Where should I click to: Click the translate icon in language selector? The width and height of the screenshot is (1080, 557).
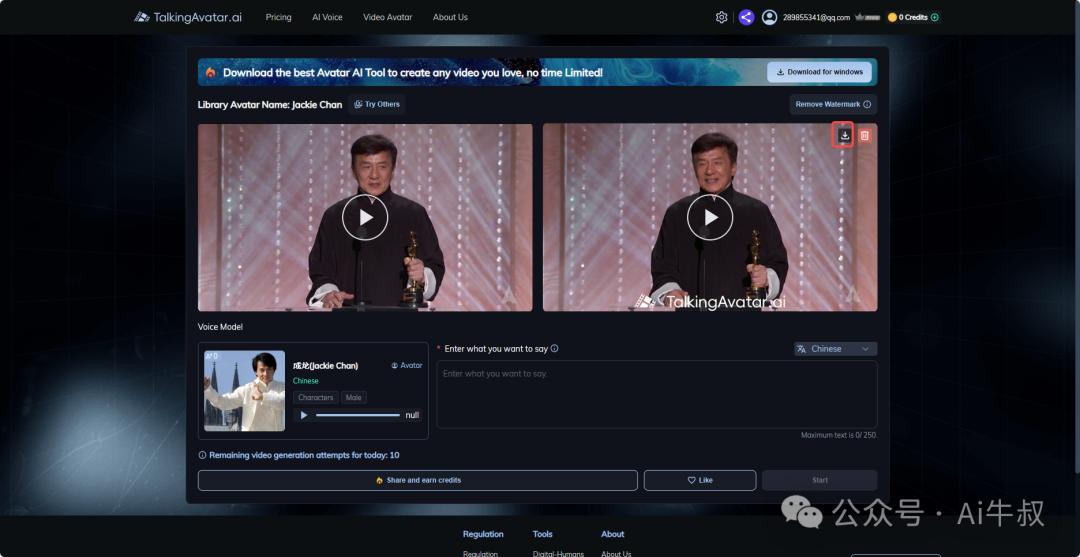click(802, 349)
